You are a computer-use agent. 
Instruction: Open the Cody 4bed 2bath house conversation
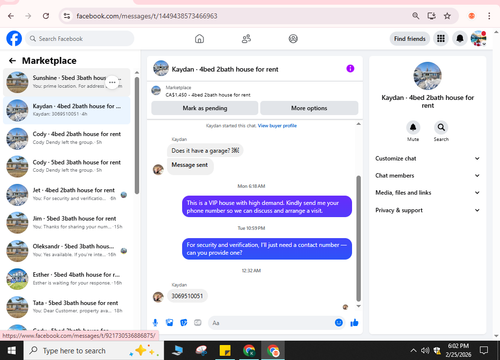pos(67,138)
